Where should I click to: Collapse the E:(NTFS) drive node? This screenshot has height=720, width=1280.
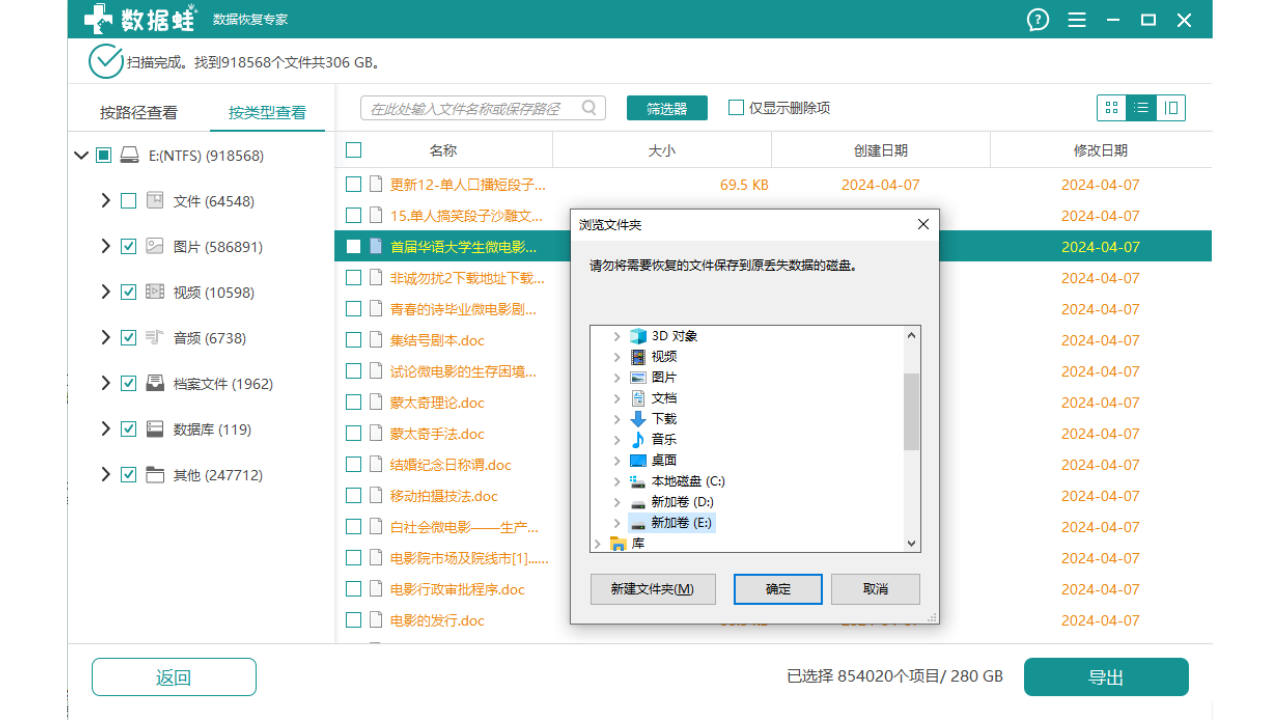[81, 155]
